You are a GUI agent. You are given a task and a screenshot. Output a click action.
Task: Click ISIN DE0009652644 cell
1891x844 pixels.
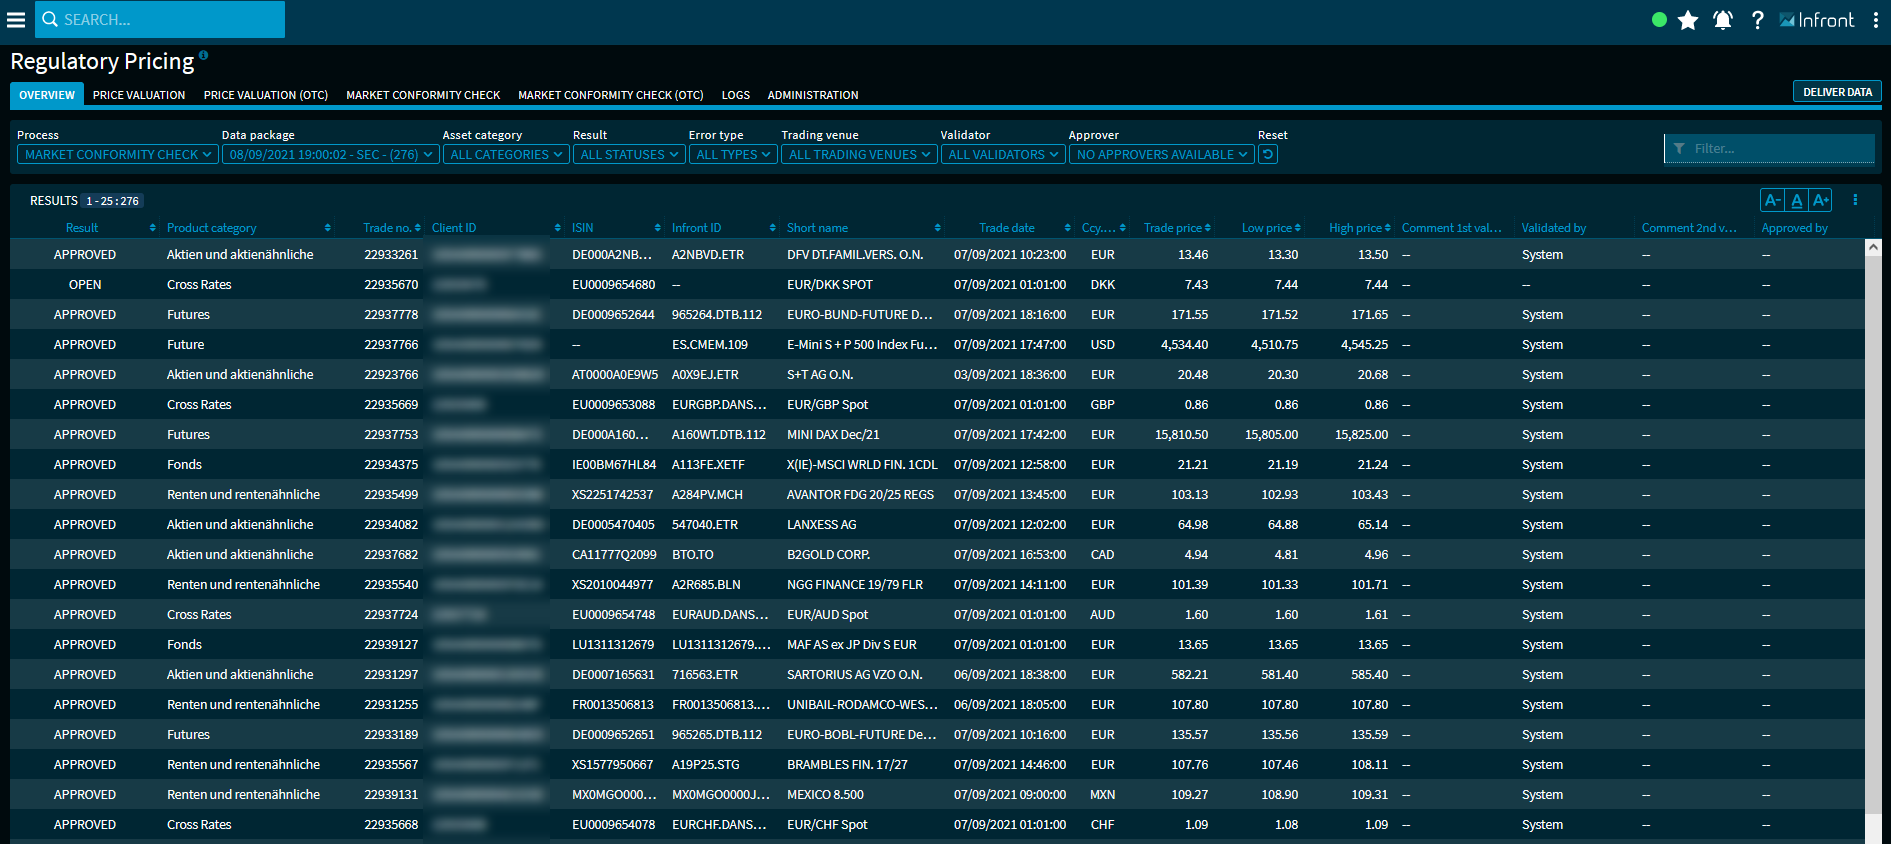pyautogui.click(x=613, y=315)
